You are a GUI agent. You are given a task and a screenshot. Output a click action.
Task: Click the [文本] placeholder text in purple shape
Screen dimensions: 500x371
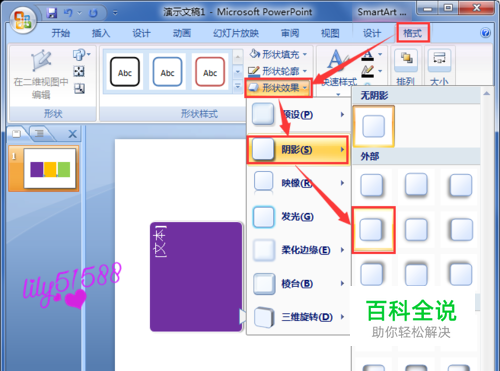click(159, 242)
